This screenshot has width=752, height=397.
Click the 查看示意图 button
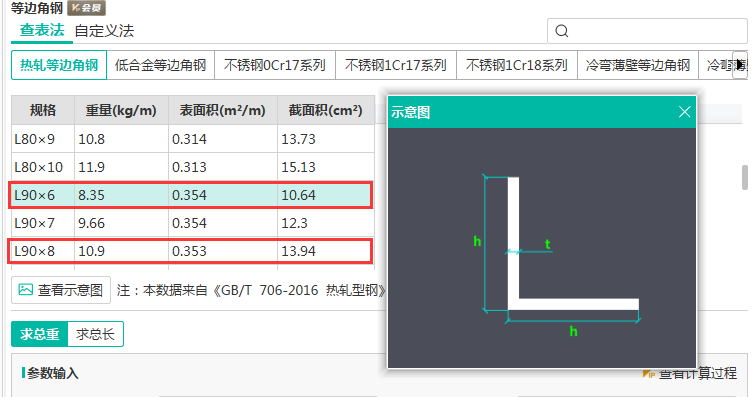coord(61,290)
